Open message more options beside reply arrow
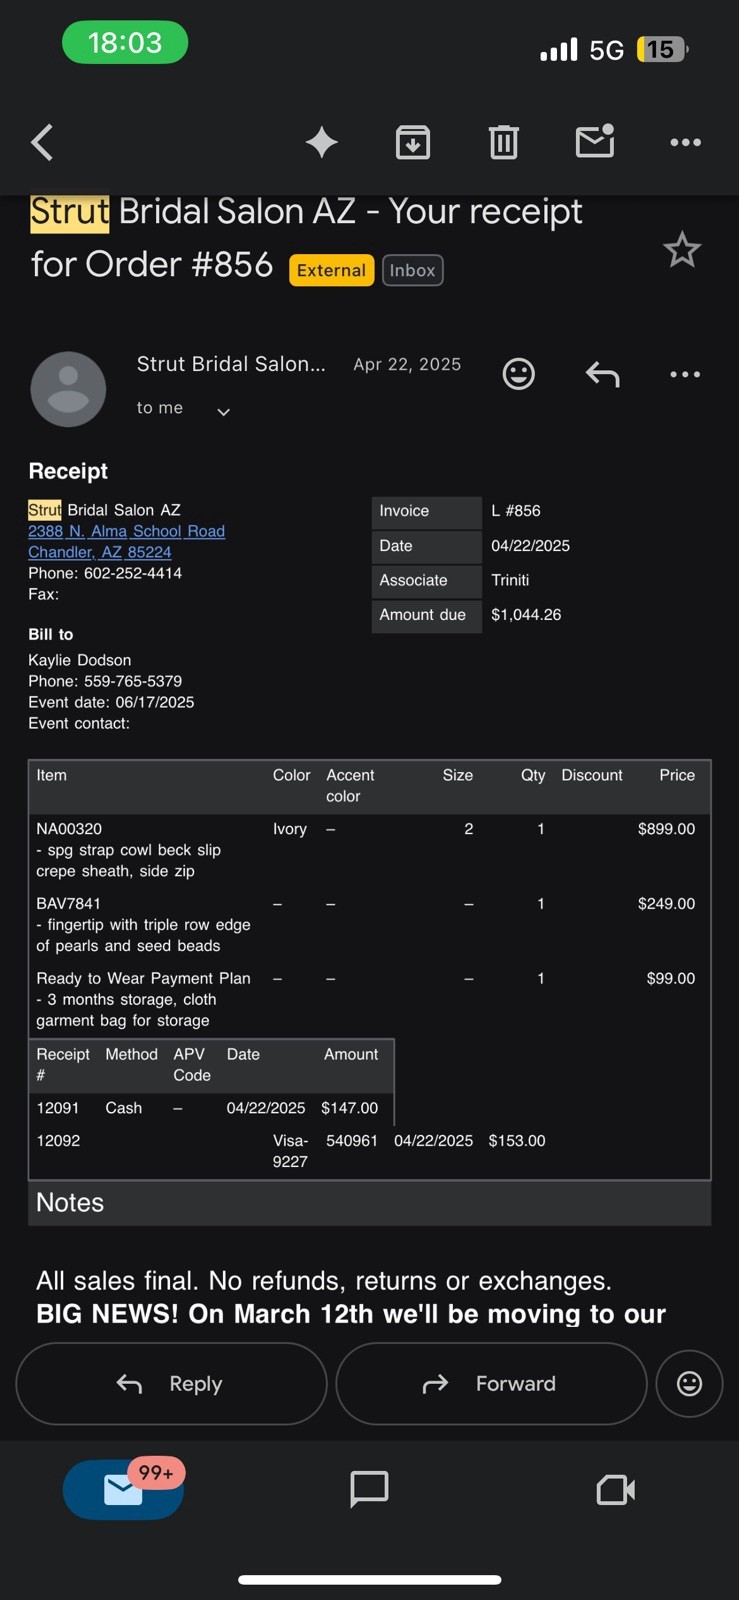This screenshot has width=739, height=1600. (685, 374)
